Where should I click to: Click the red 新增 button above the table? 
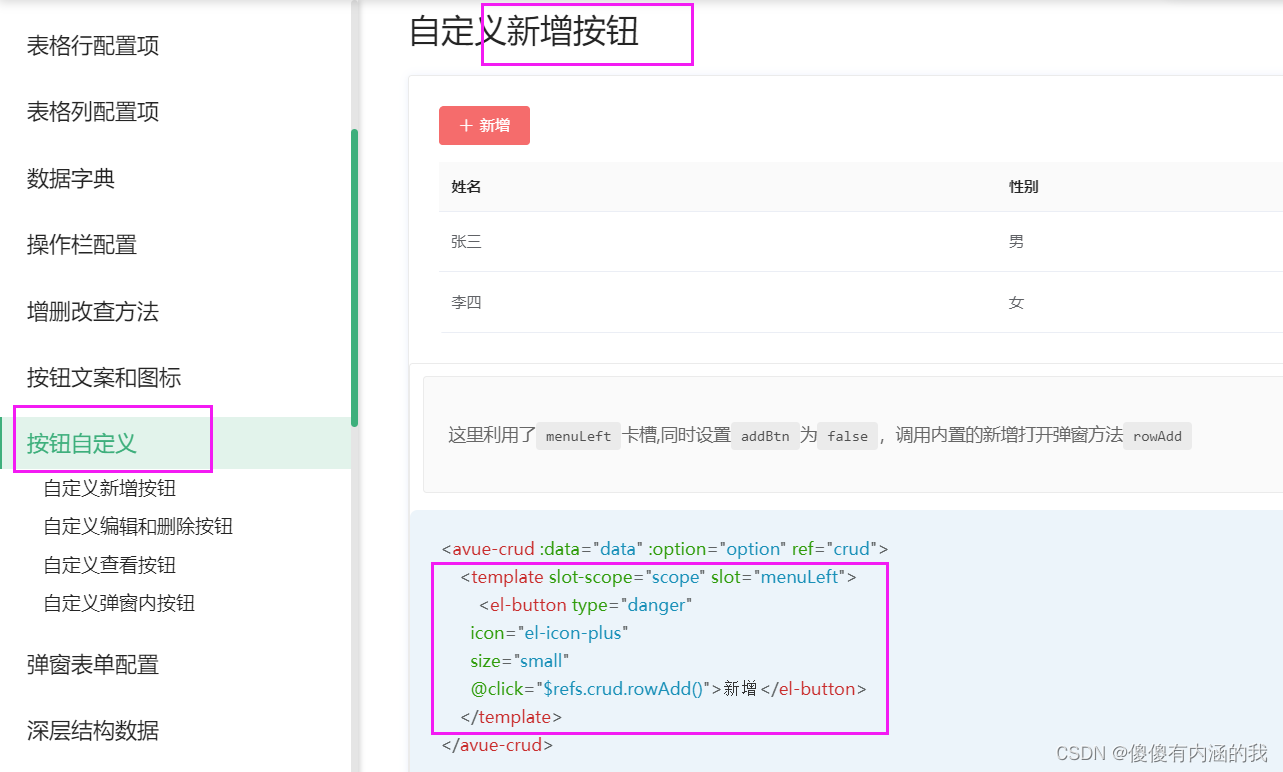(x=484, y=125)
